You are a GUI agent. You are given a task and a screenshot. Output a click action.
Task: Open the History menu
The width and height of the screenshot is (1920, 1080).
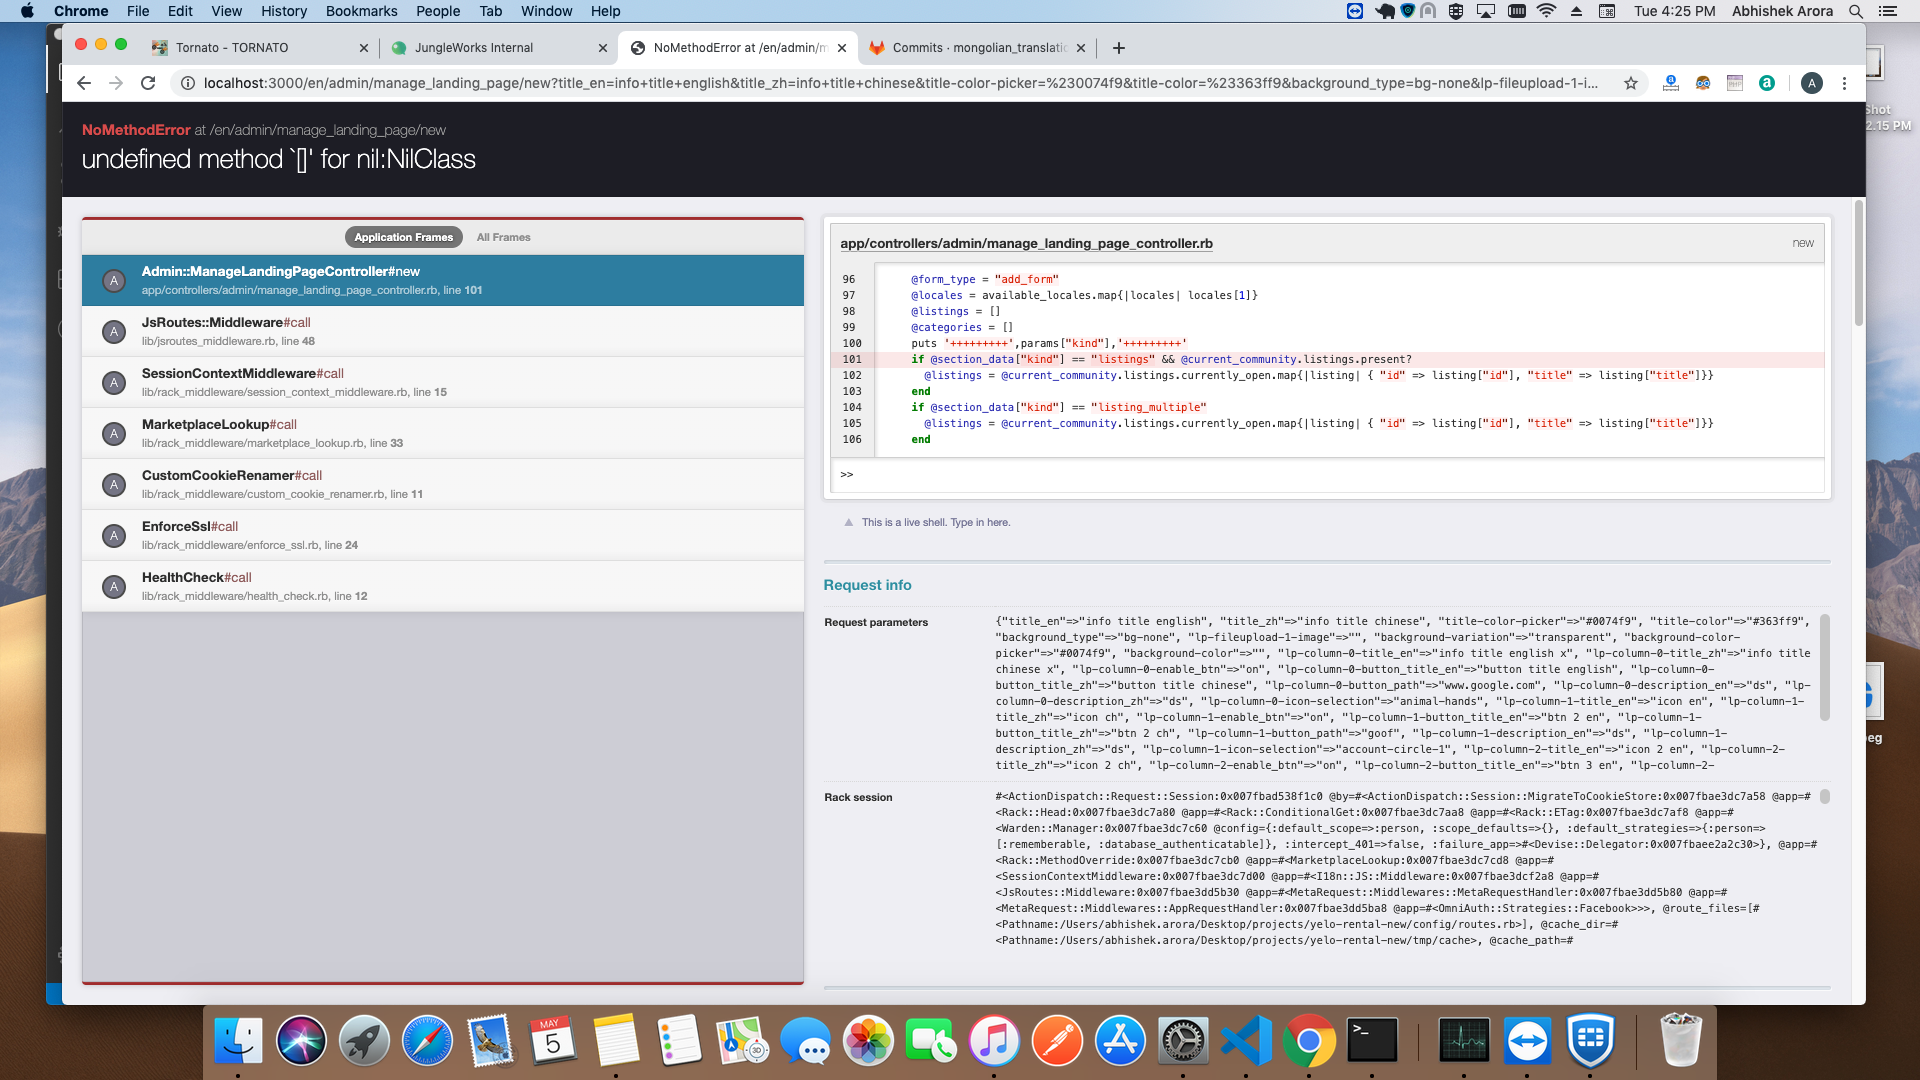(x=284, y=11)
